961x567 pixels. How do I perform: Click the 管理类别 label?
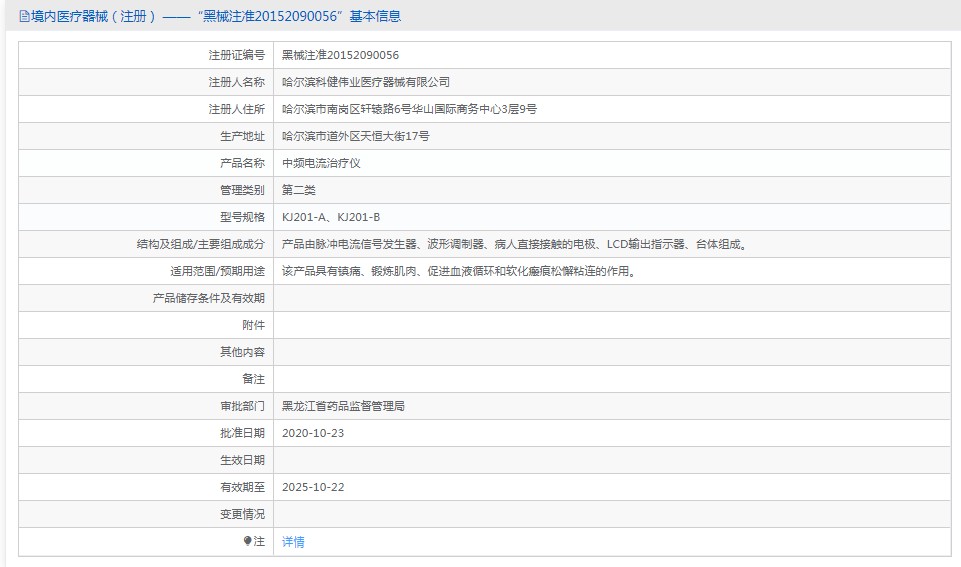(242, 190)
